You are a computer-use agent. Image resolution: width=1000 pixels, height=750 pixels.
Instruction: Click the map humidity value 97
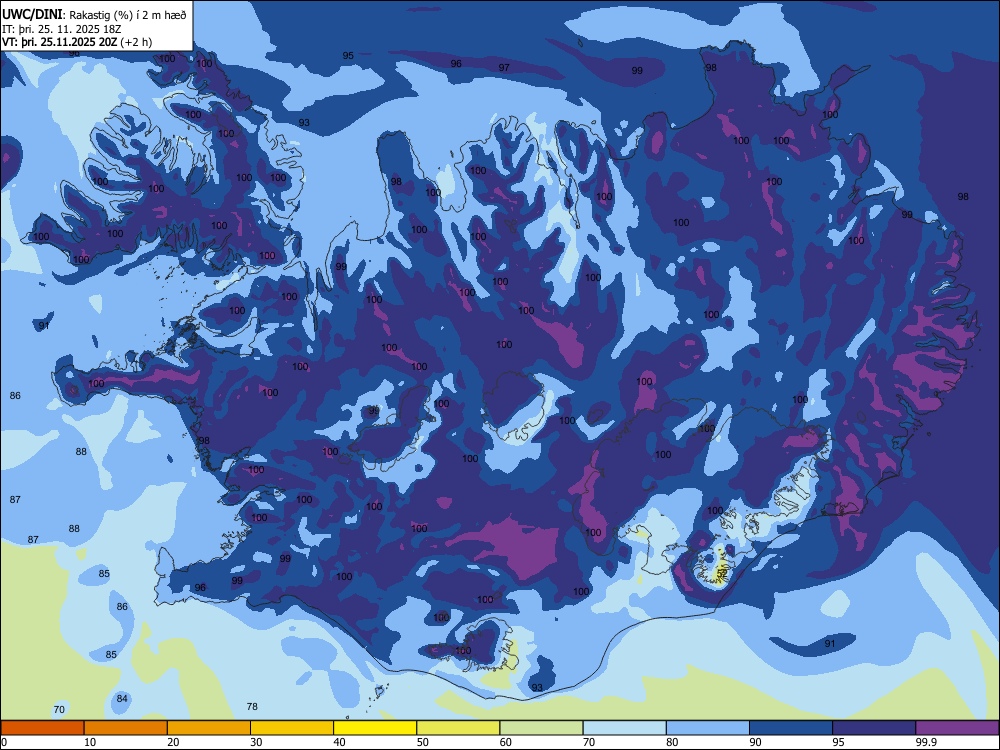[504, 67]
